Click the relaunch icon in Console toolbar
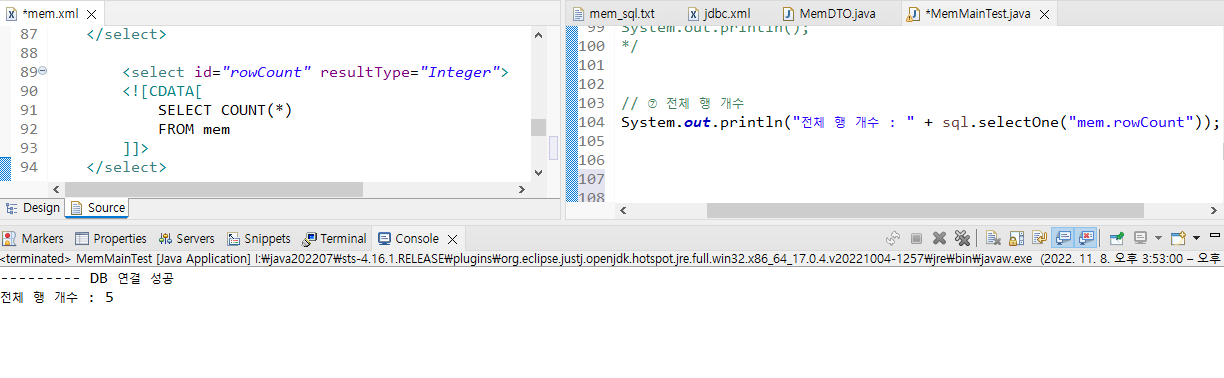 pyautogui.click(x=893, y=238)
